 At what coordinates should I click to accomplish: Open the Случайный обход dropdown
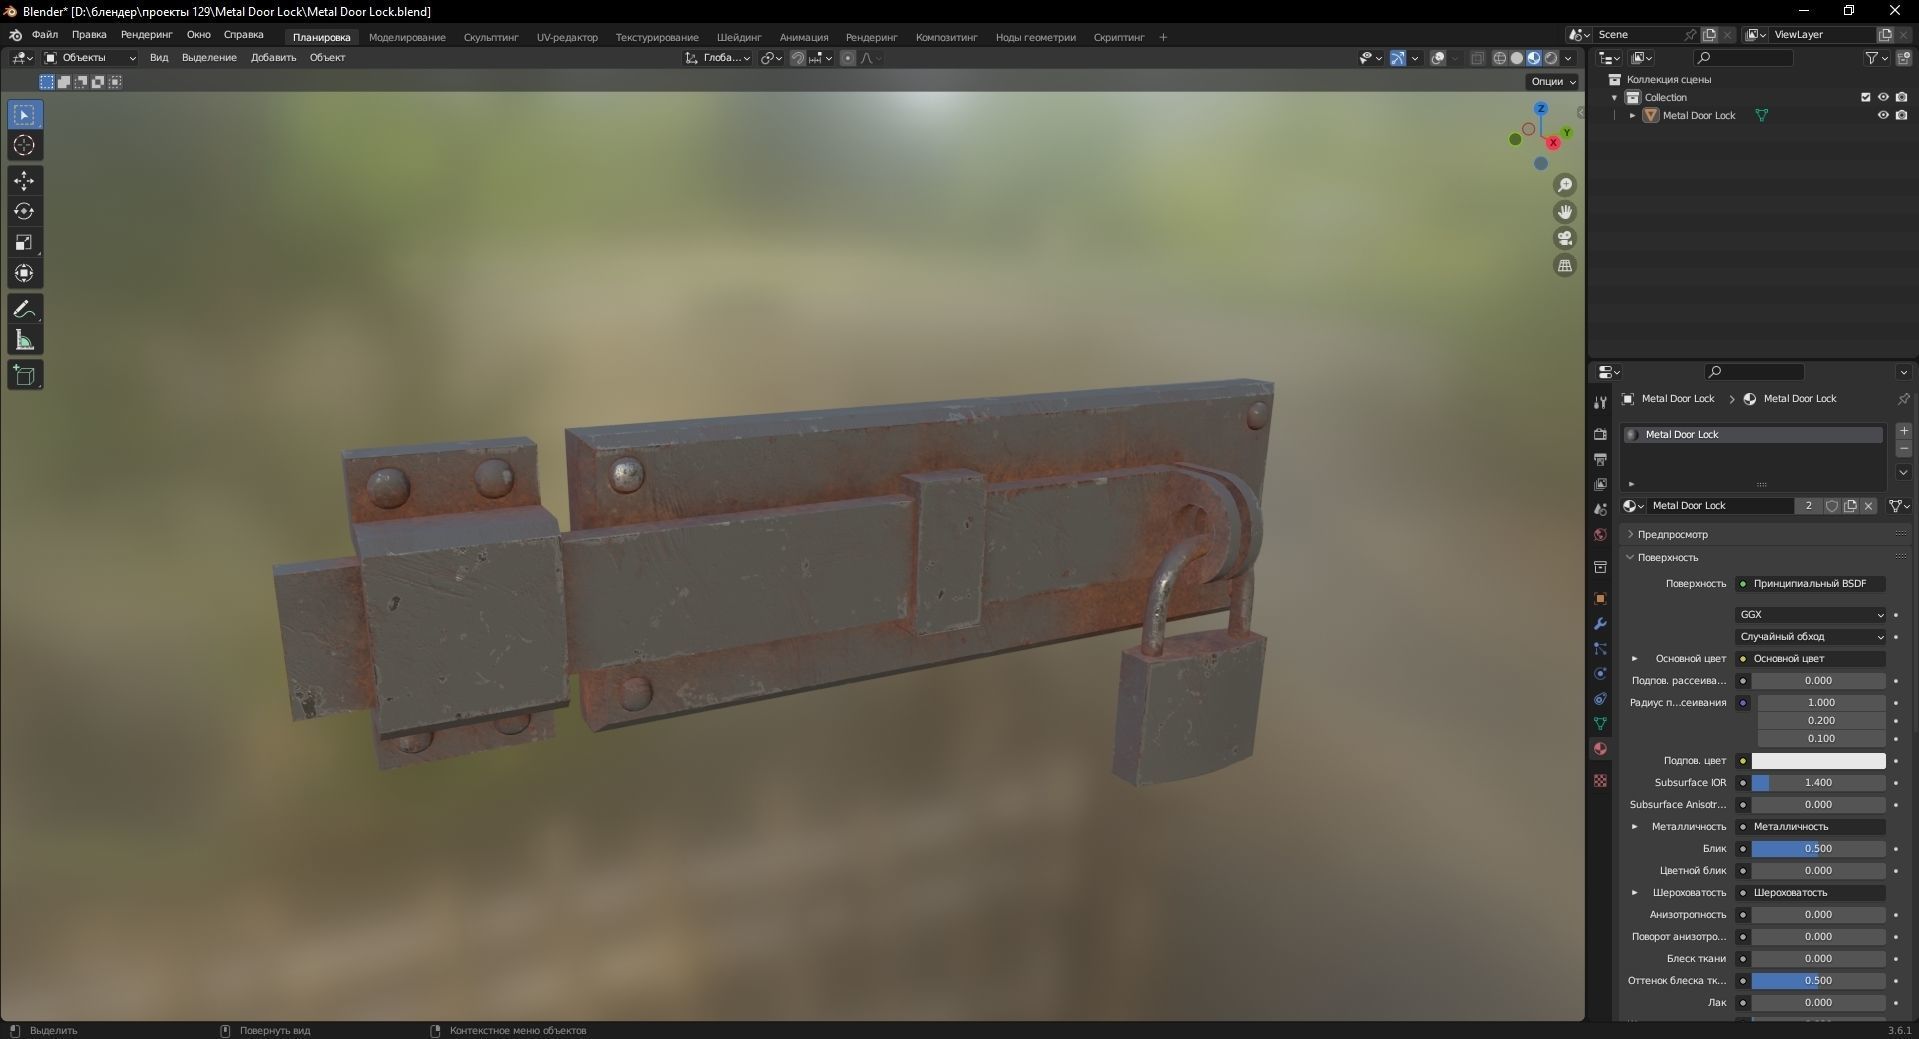click(x=1811, y=637)
